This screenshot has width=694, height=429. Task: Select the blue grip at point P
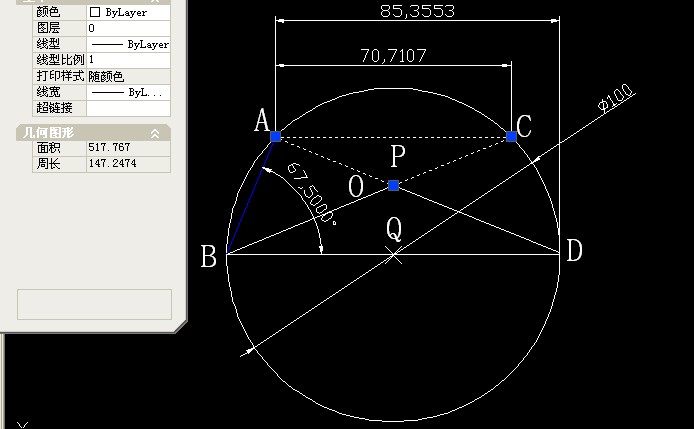coord(393,186)
